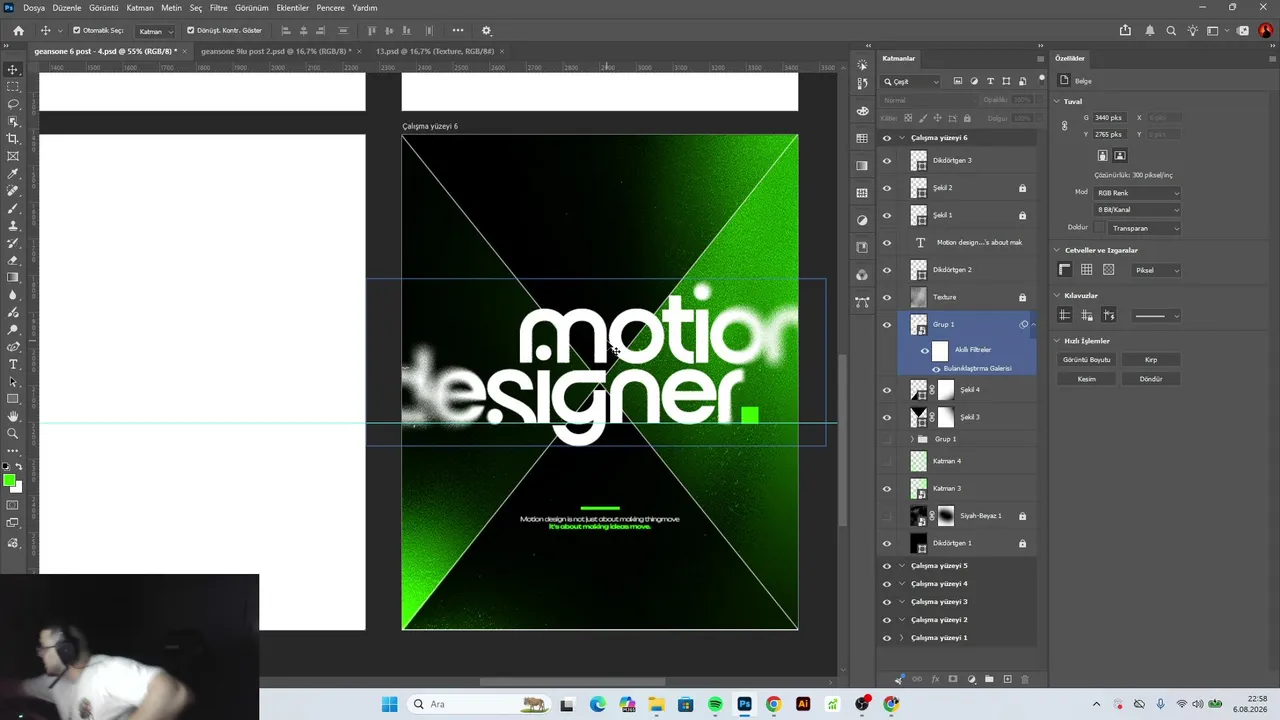Select the Crop tool
Screen dimensions: 1280x720
(x=13, y=139)
